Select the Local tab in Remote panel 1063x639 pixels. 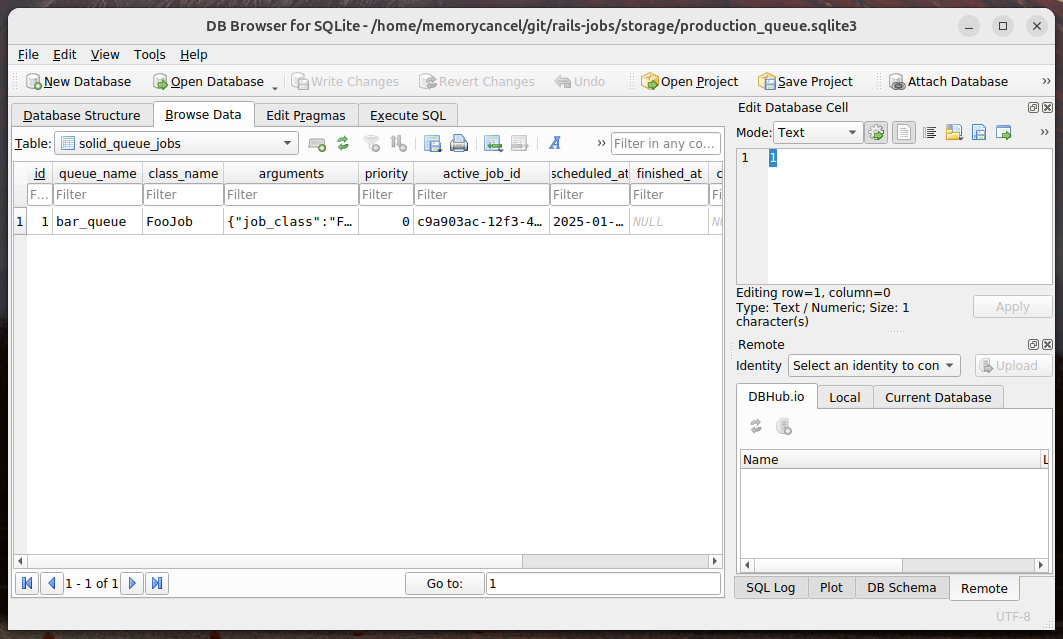845,398
